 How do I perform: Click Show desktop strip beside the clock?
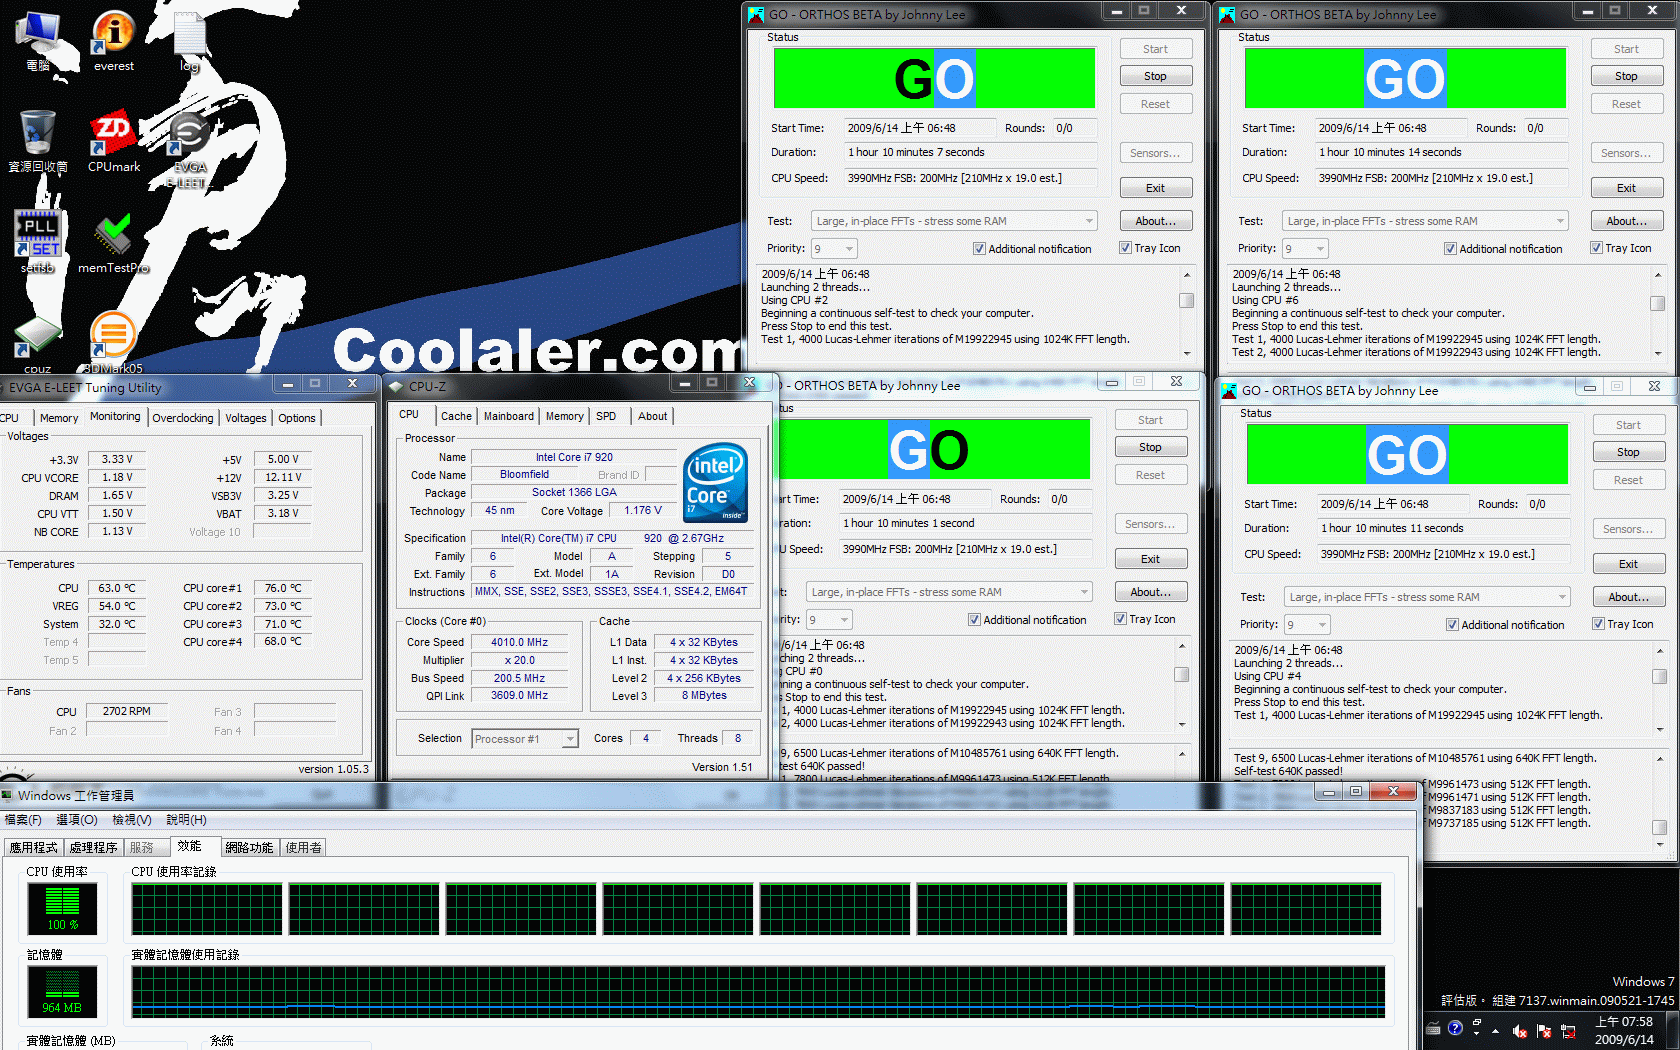(x=1671, y=1030)
